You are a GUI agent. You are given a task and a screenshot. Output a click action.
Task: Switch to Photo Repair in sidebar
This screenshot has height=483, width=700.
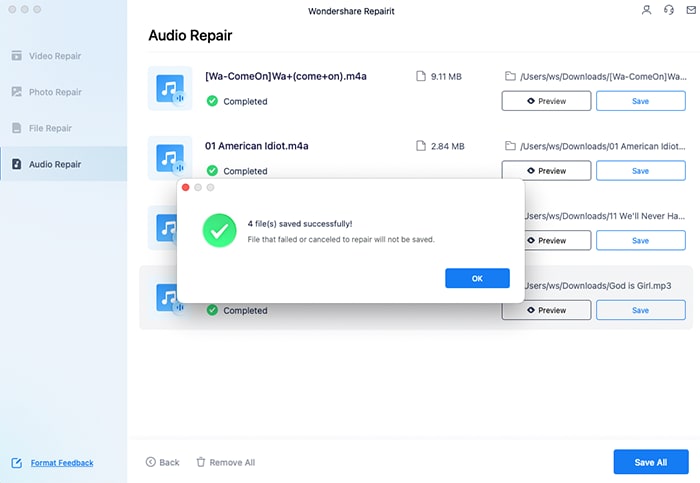tap(63, 92)
